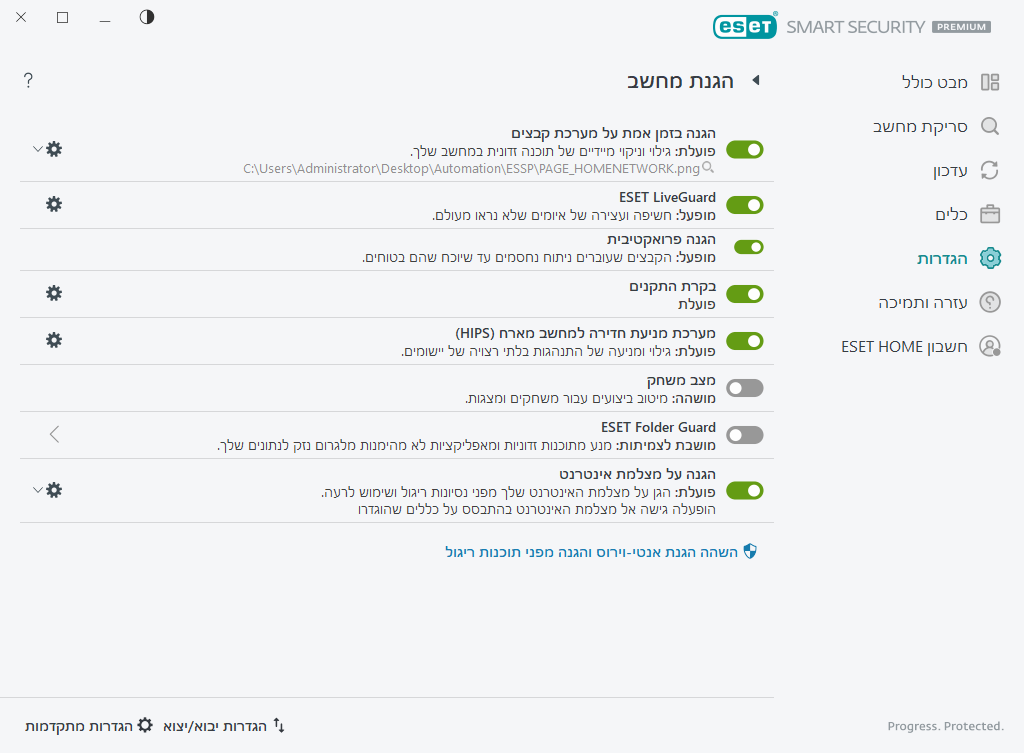The image size is (1024, 753).
Task: Toggle webcam protection (הגנה על מצלמת אינטרנט) switch
Action: click(744, 491)
